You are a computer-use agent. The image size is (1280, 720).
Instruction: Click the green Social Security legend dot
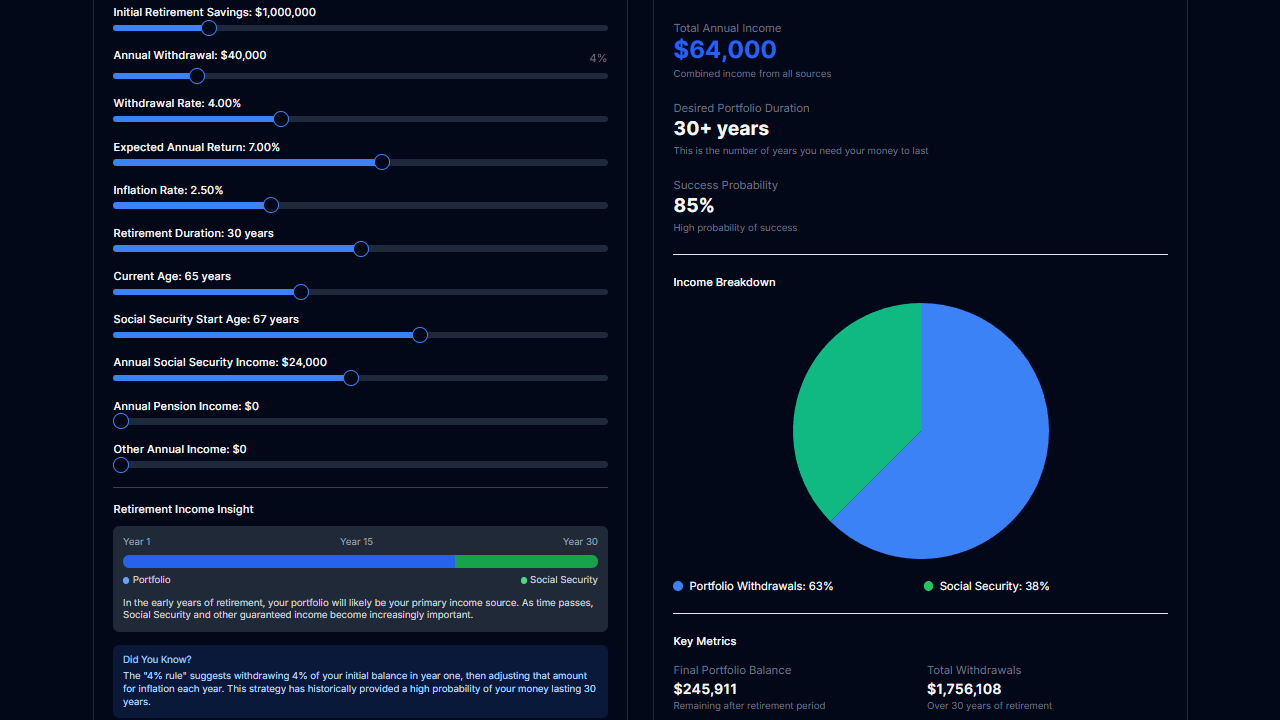pyautogui.click(x=929, y=586)
